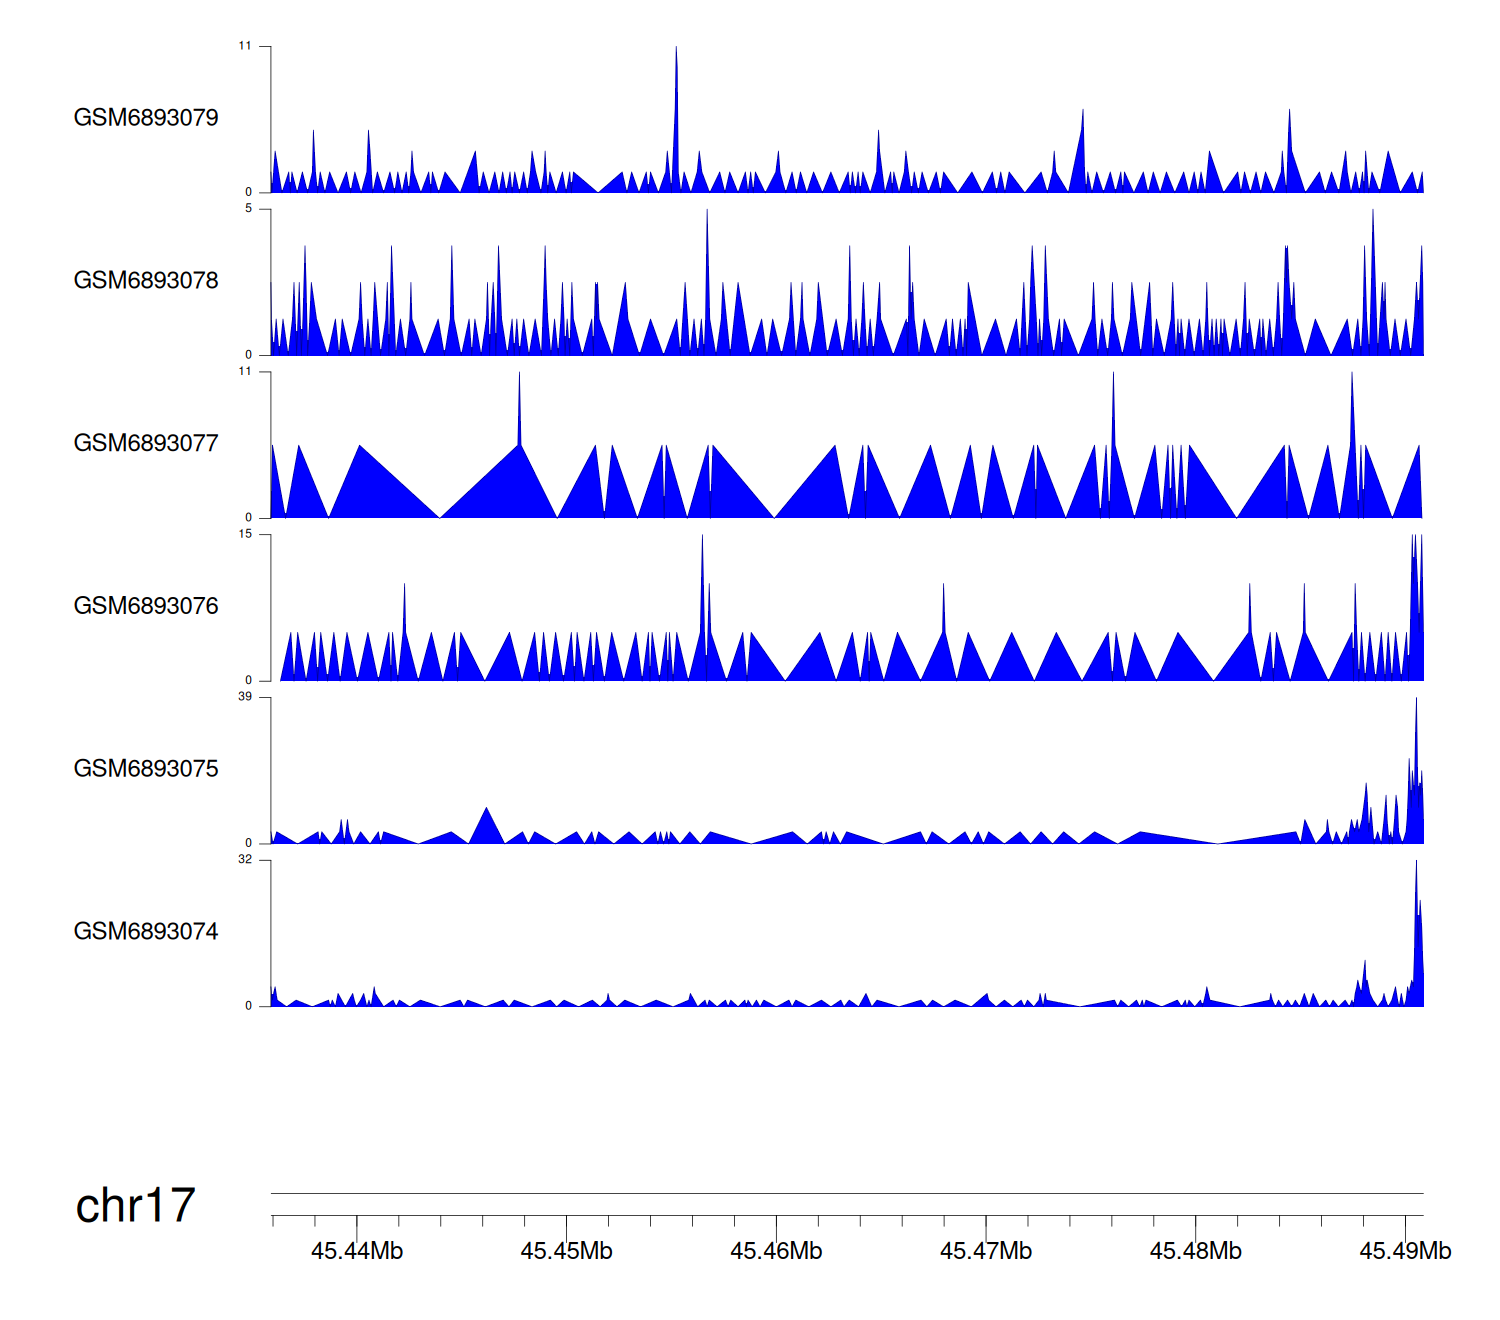
Task: Select the y-axis maximum value 15
Action: pos(245,534)
